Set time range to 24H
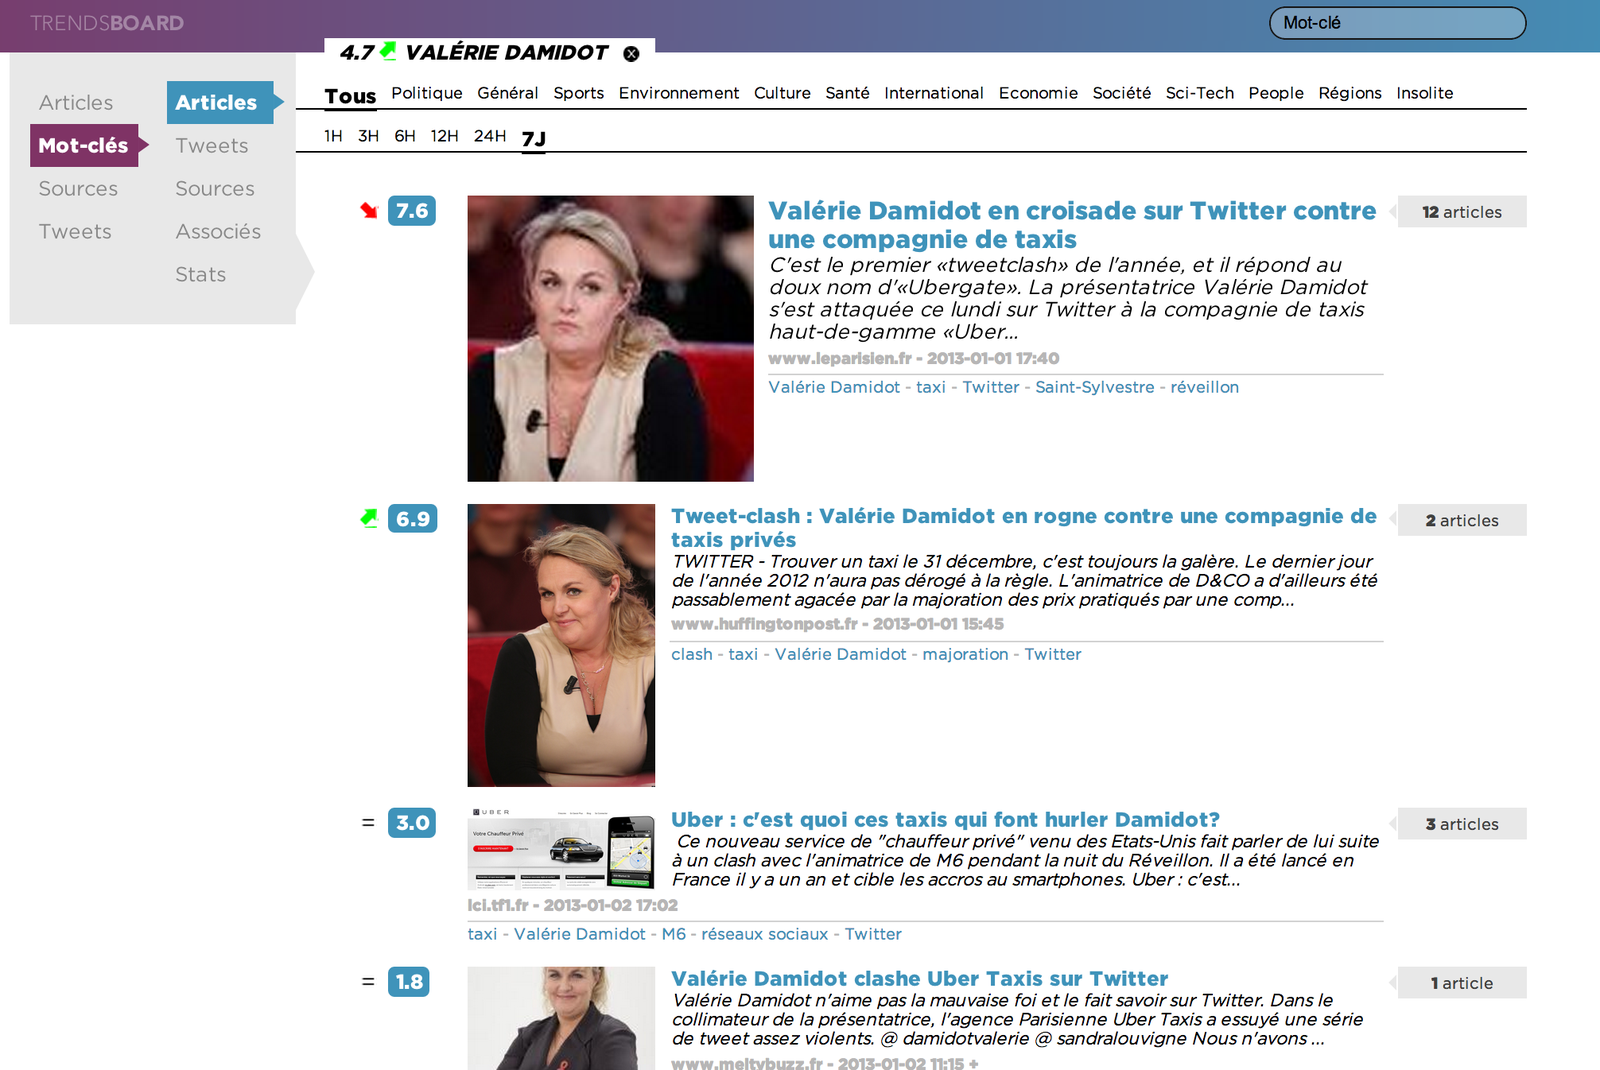Screen dimensions: 1600x1070 point(490,136)
